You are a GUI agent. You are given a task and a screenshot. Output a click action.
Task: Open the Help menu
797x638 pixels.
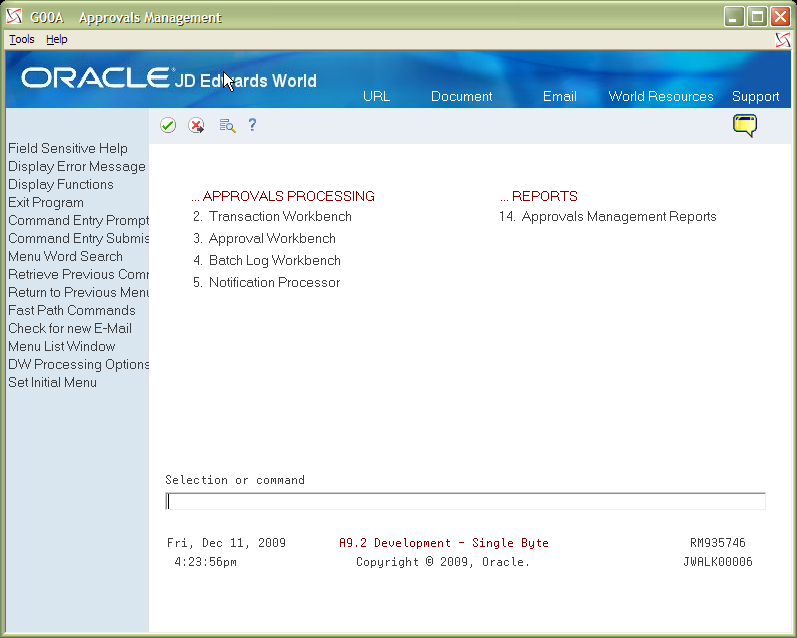click(x=56, y=39)
